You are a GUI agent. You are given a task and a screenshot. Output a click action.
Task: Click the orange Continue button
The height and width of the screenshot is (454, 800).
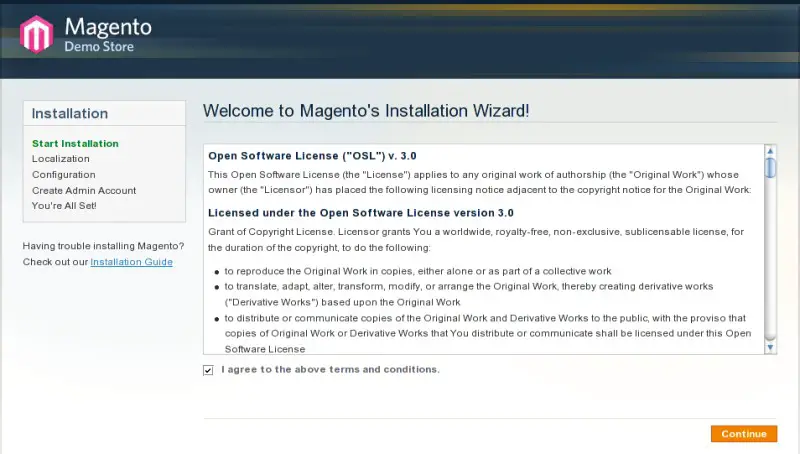click(744, 434)
